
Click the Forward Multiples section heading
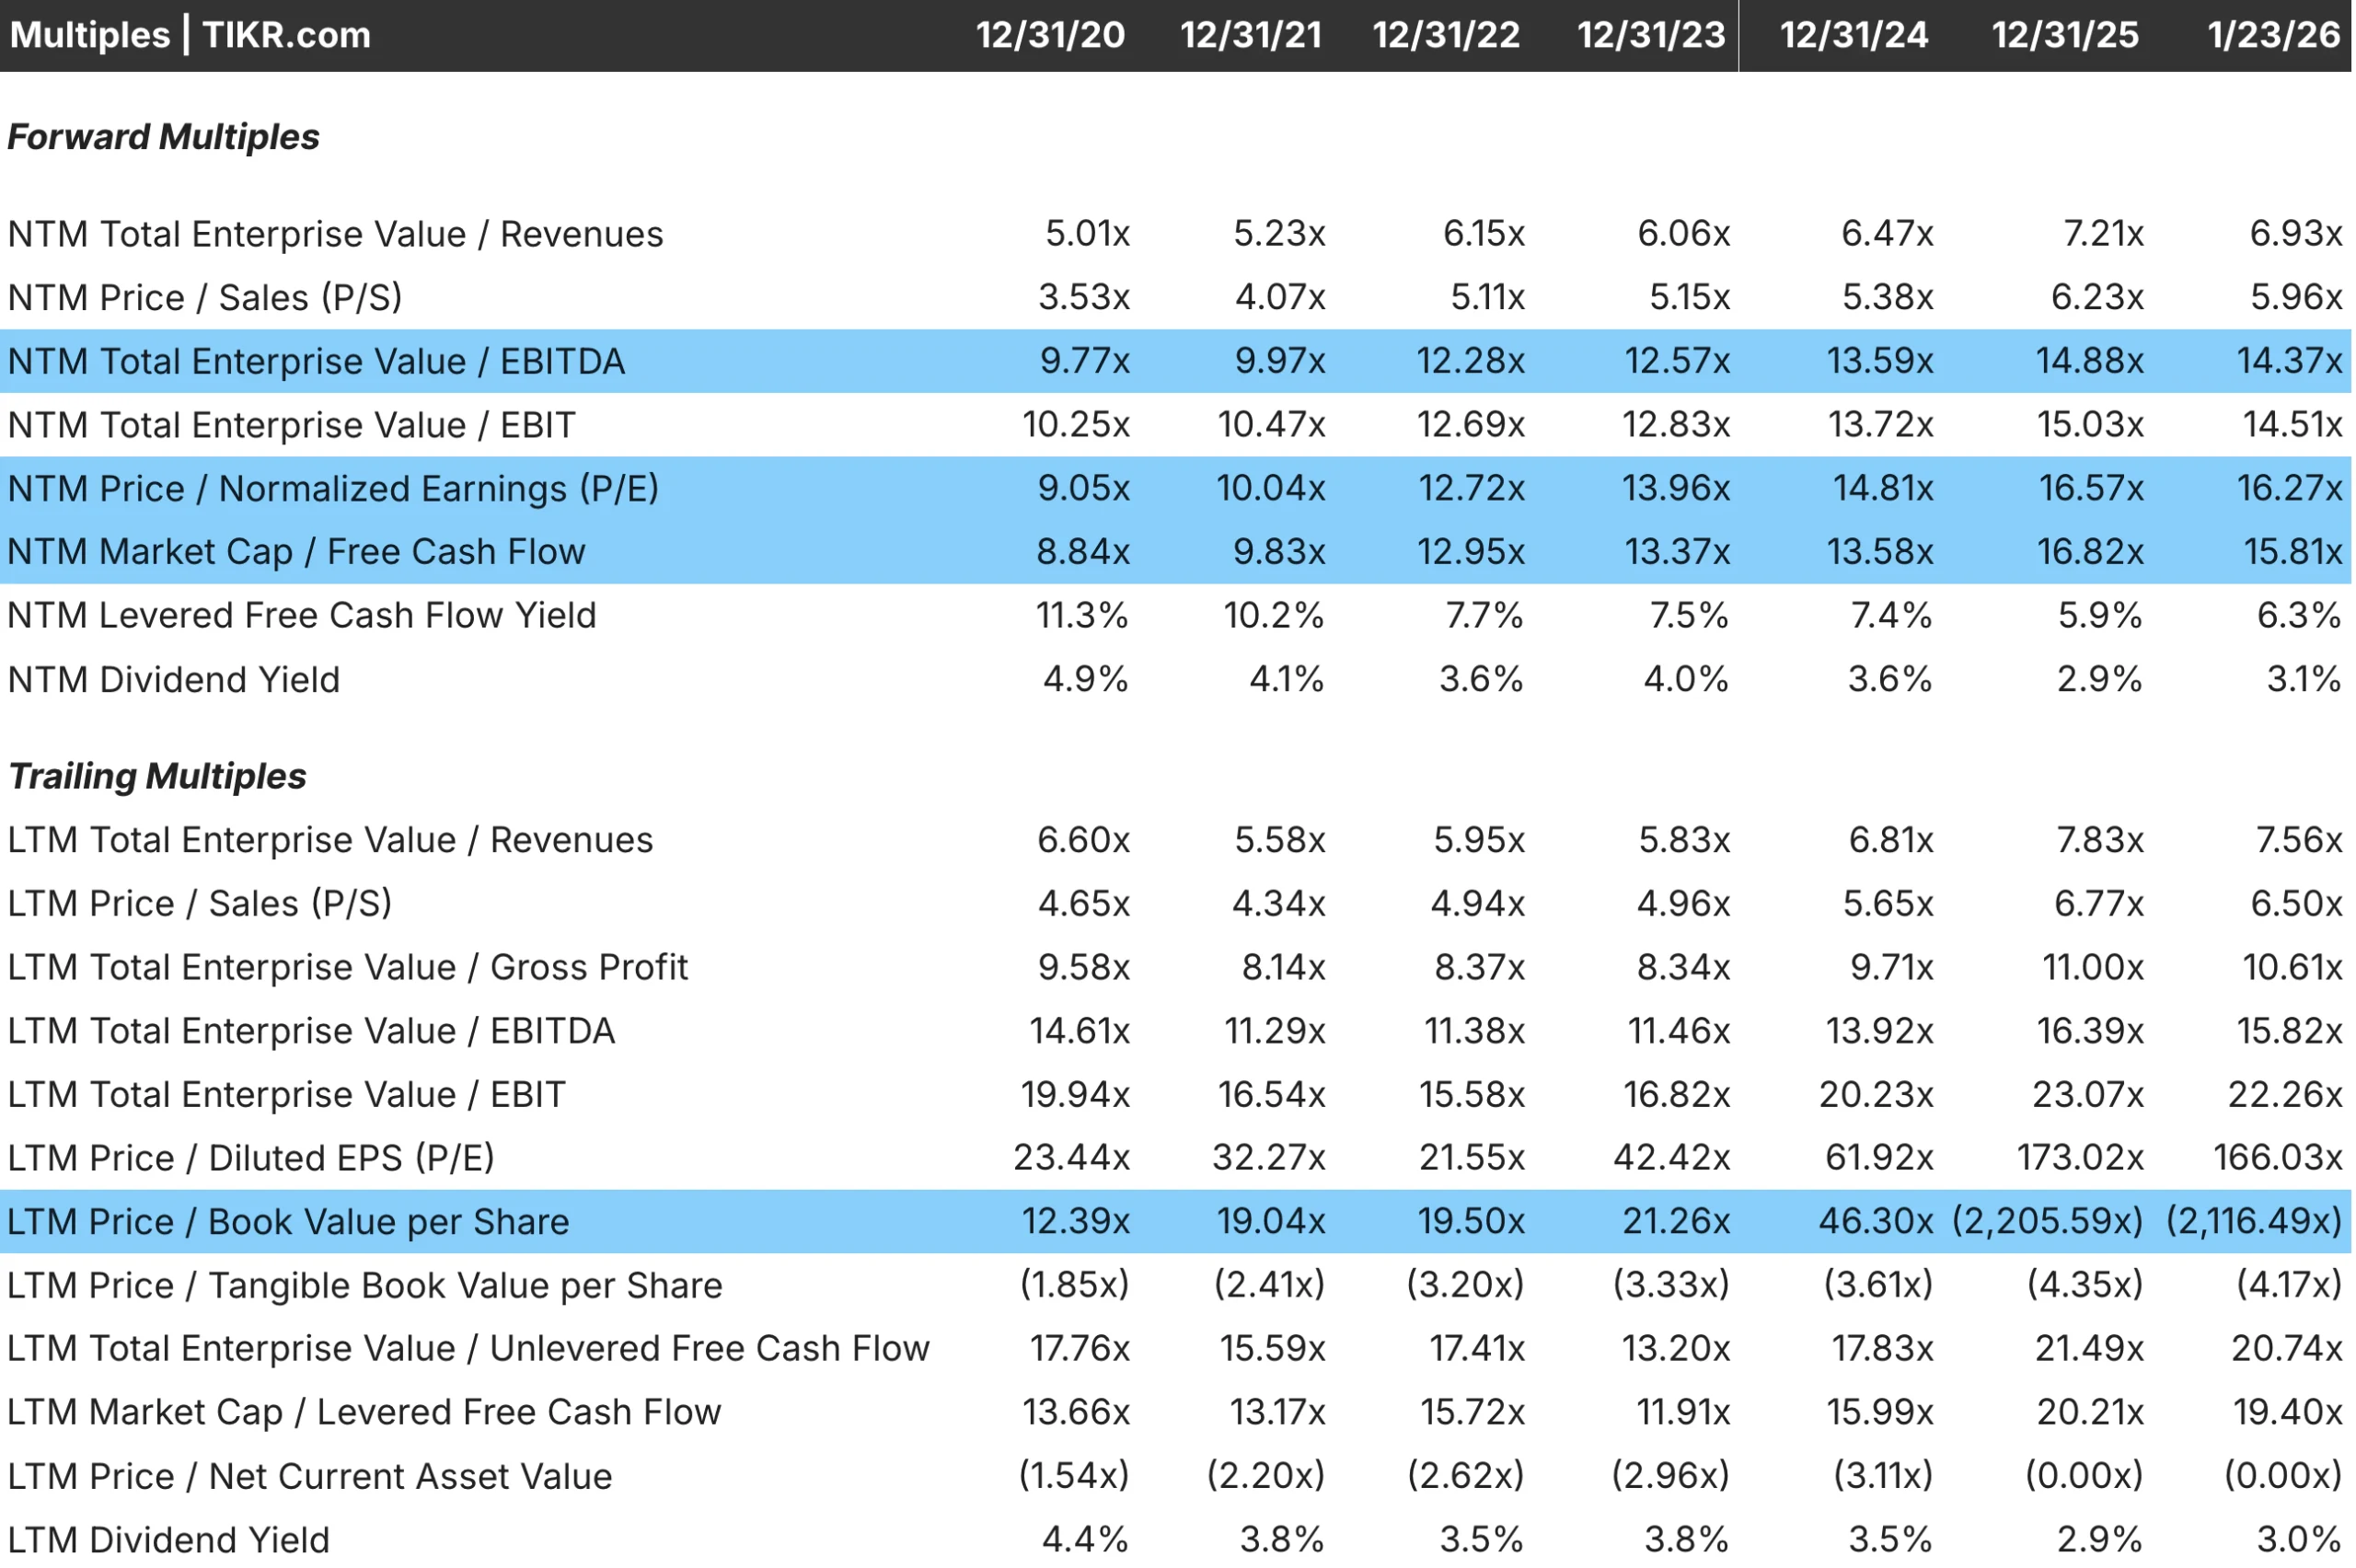[x=163, y=137]
